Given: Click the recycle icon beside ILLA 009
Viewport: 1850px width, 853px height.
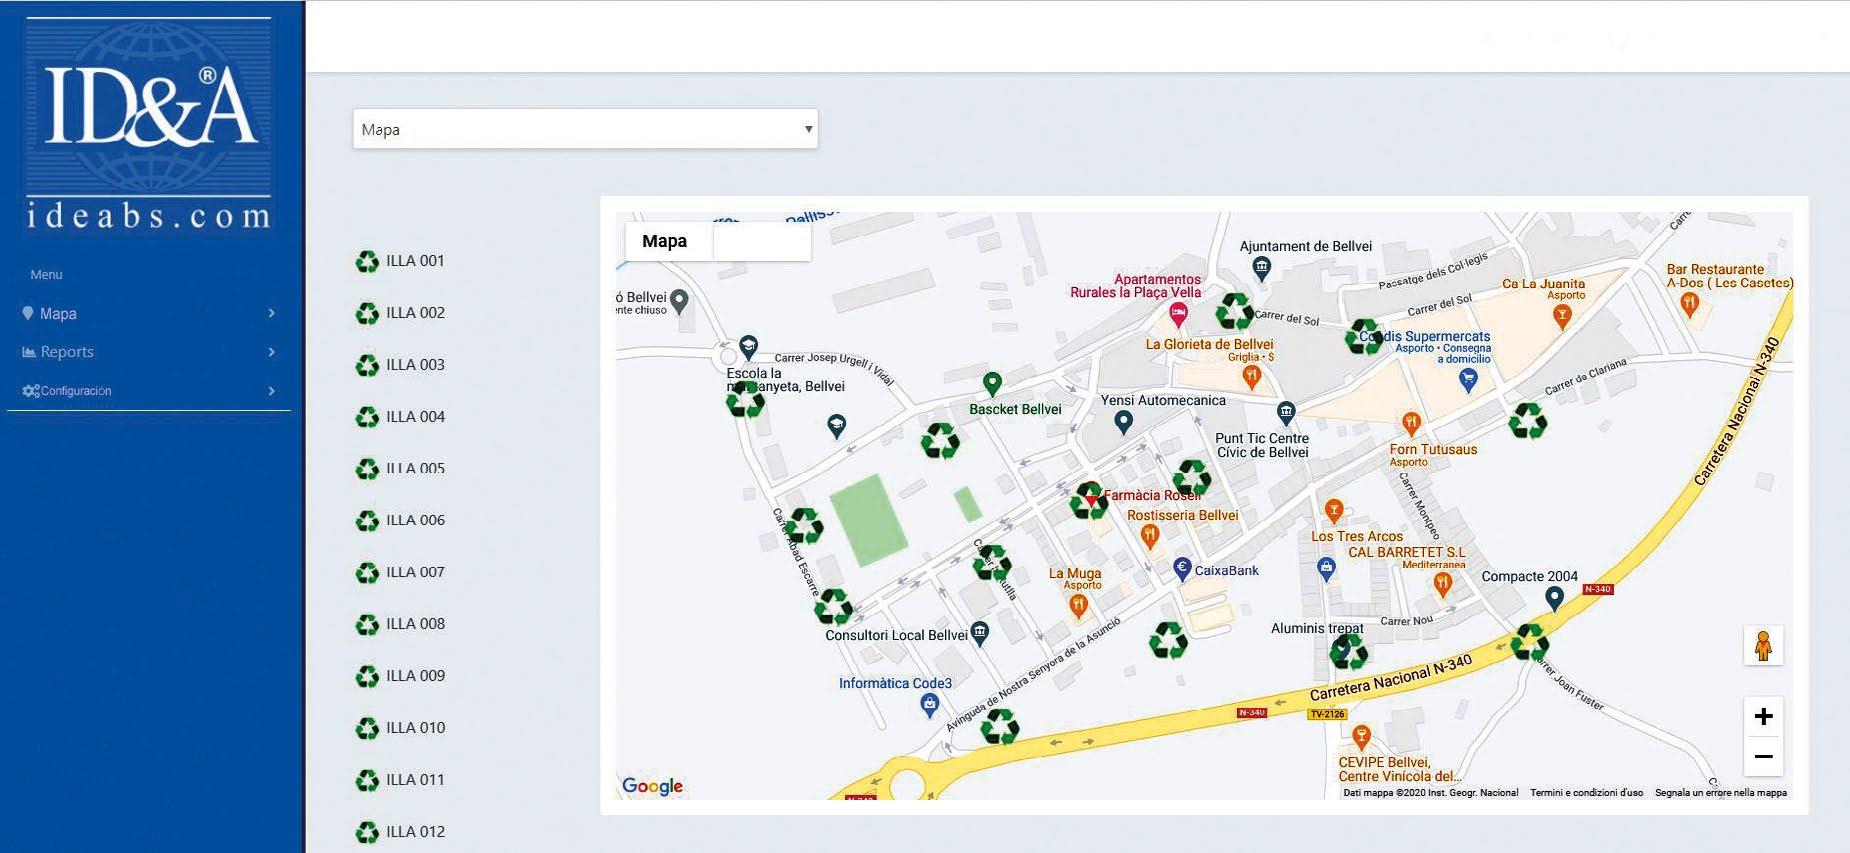Looking at the screenshot, I should point(367,677).
